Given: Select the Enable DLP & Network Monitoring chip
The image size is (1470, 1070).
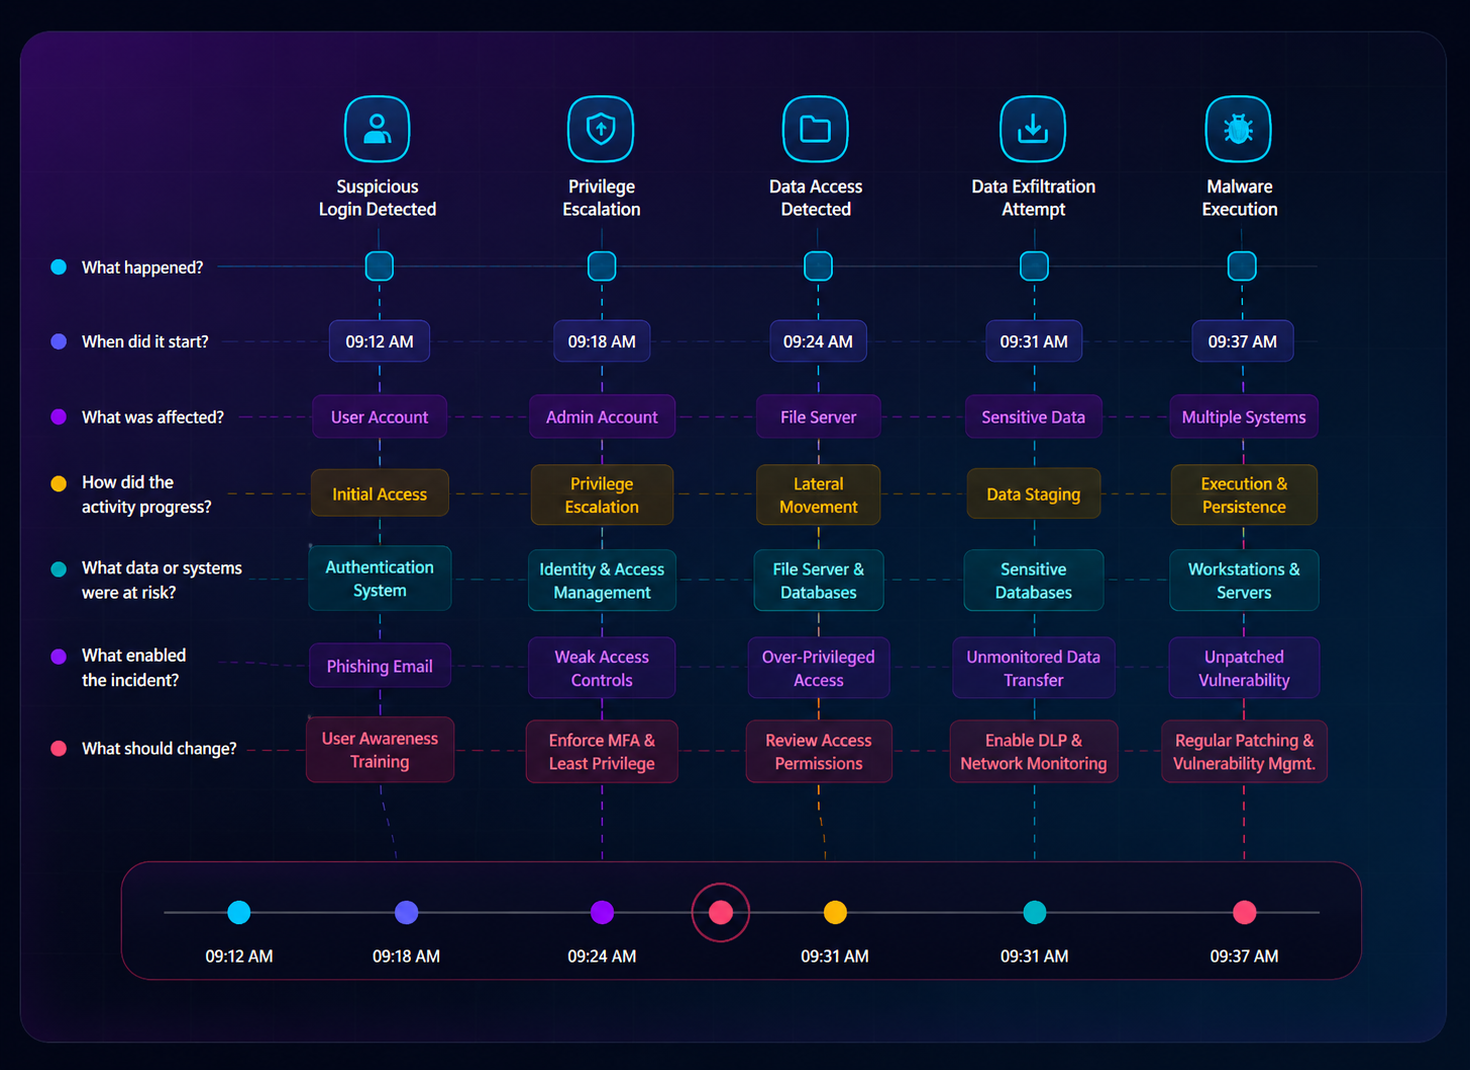Looking at the screenshot, I should (x=1034, y=752).
